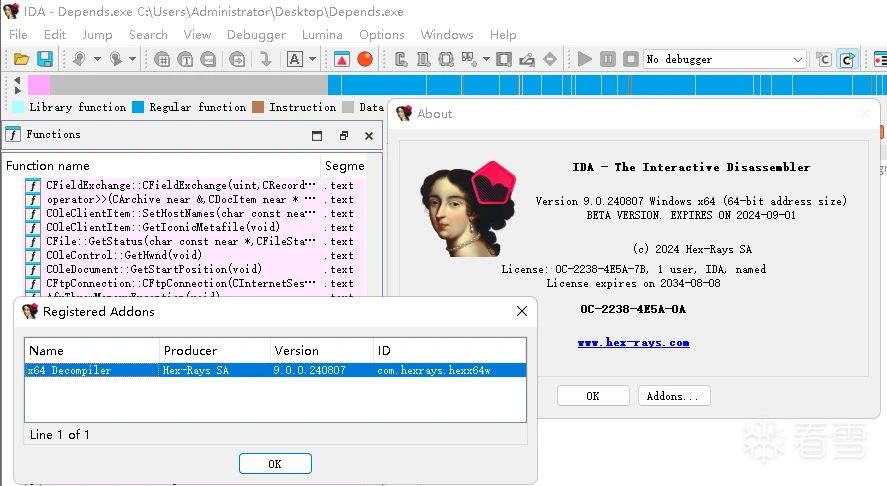The height and width of the screenshot is (486, 887).
Task: Click the Addons... button
Action: [674, 396]
